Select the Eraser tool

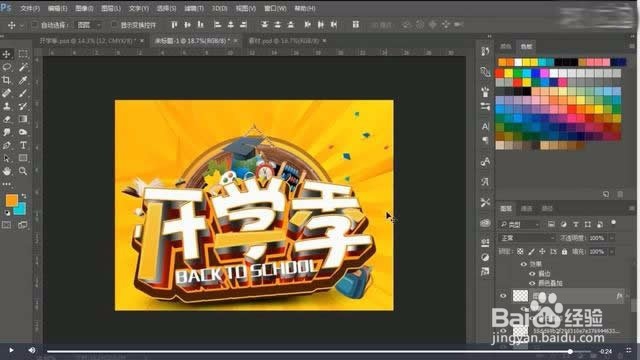coord(7,119)
